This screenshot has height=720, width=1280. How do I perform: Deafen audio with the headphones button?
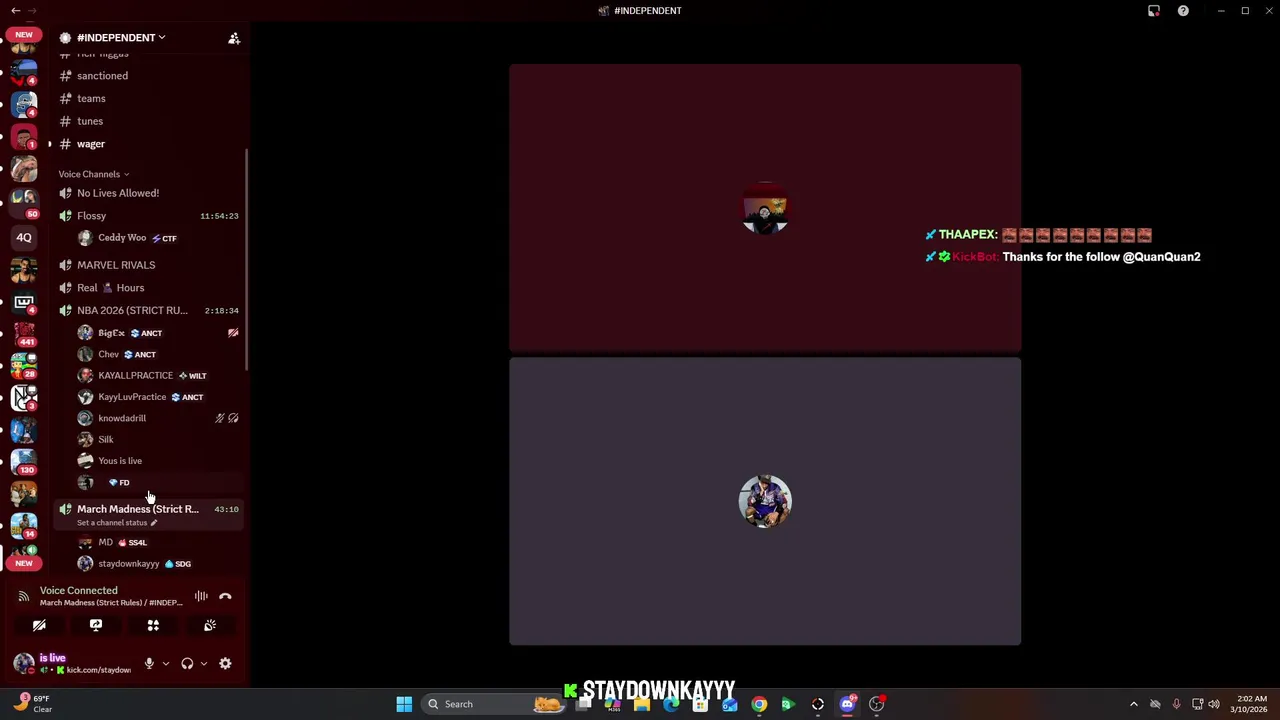[x=187, y=663]
